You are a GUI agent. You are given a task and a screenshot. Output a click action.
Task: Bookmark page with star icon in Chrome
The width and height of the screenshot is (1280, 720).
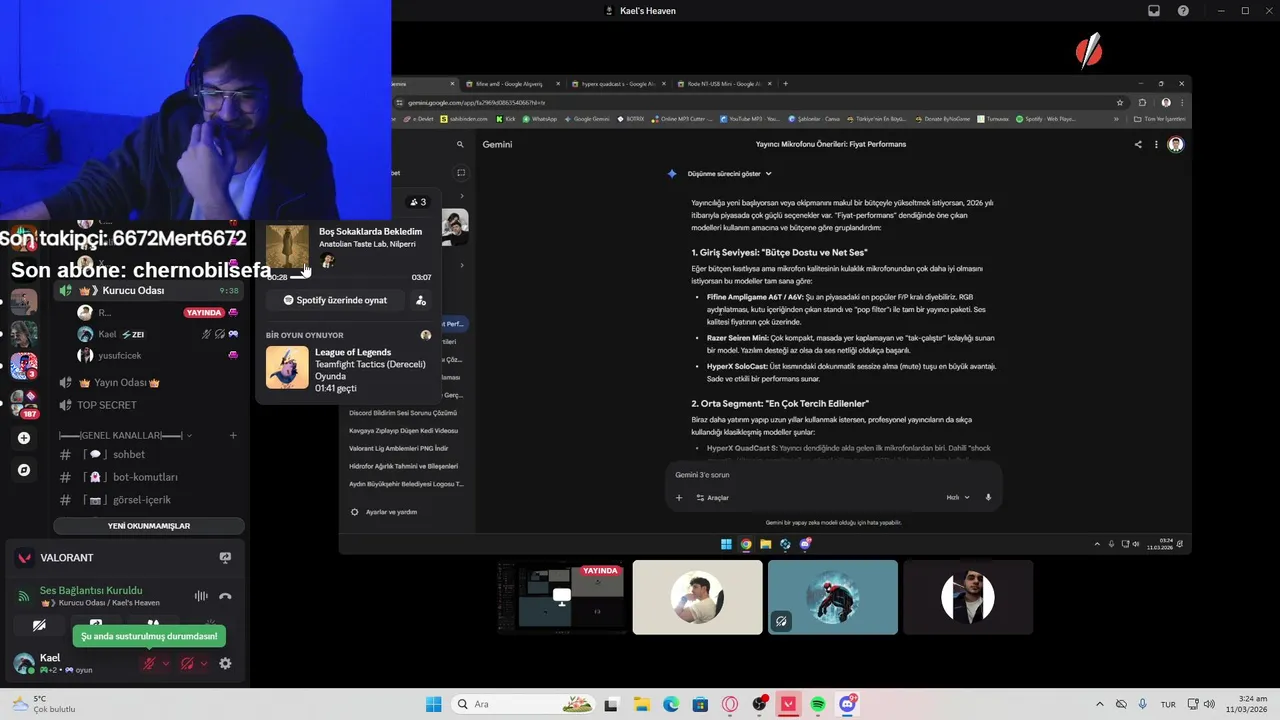pos(1120,102)
